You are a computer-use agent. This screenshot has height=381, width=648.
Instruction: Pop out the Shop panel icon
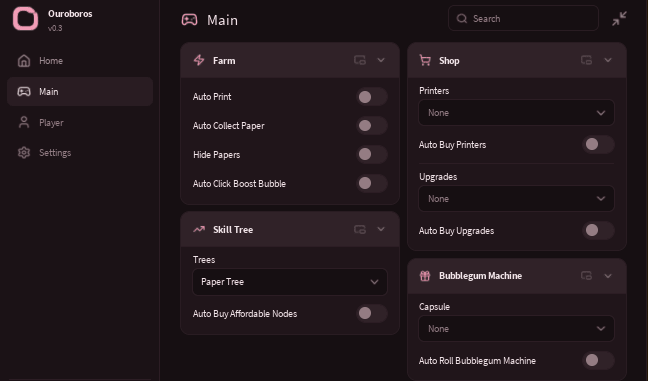pos(586,60)
